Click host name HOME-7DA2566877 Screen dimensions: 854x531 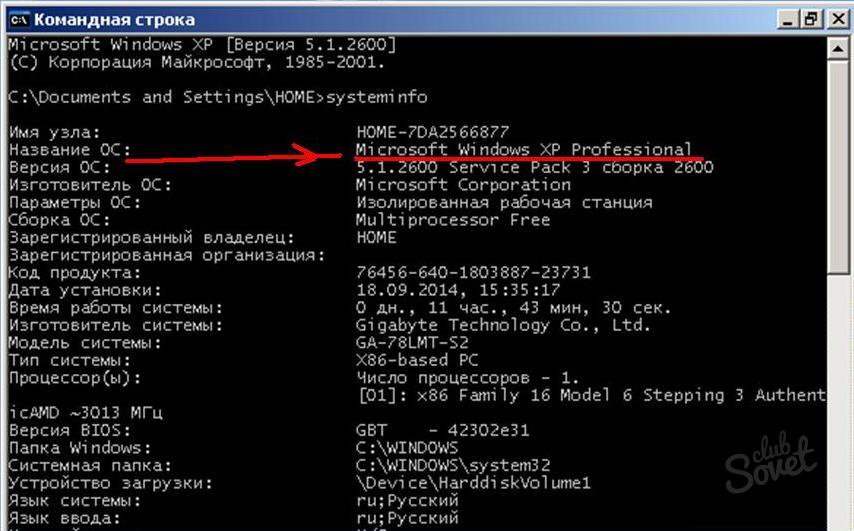coord(432,132)
